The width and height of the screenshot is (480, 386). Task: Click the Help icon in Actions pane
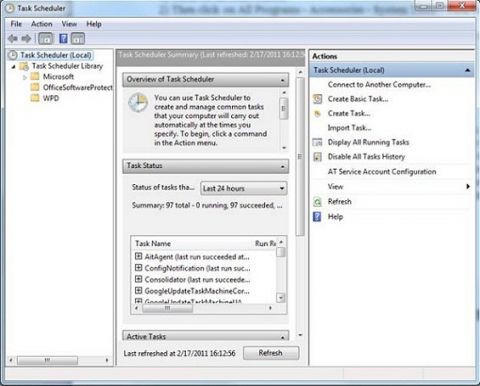coord(317,217)
